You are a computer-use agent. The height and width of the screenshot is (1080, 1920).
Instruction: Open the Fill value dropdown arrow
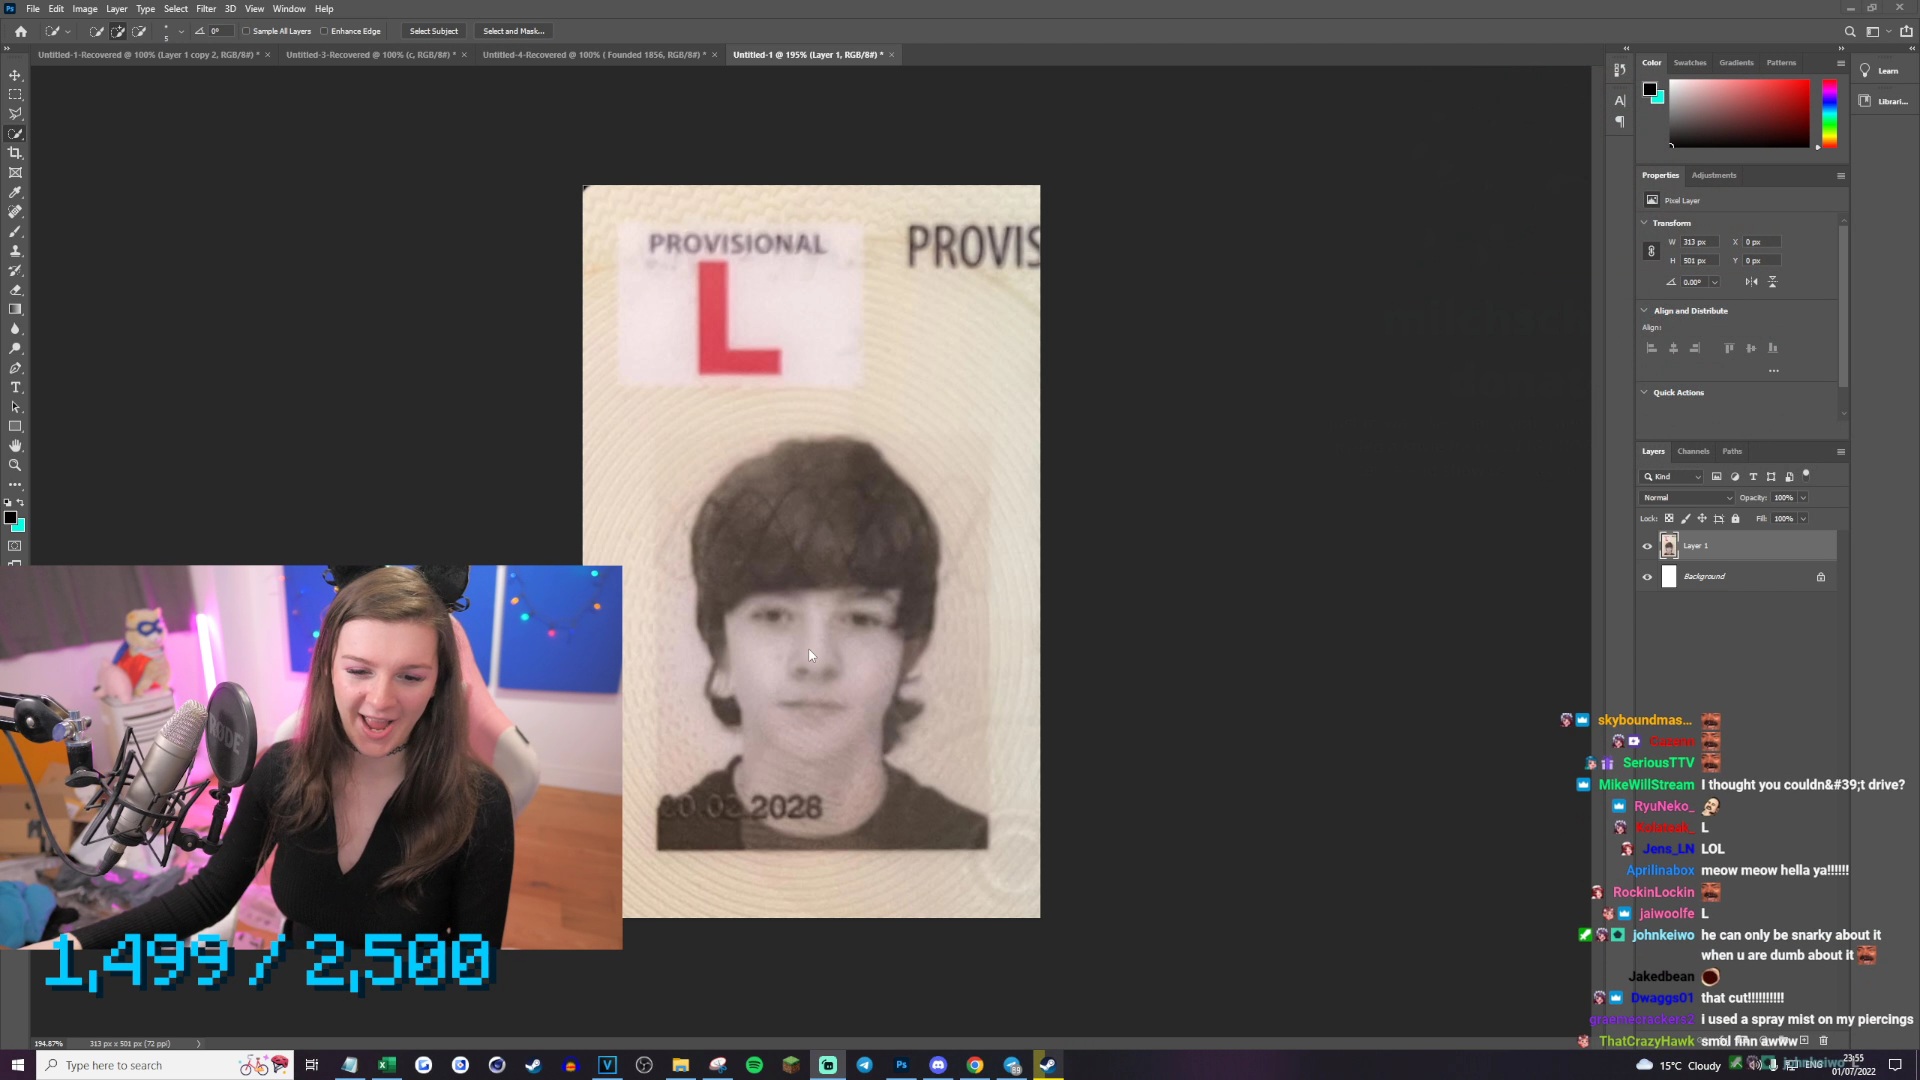tap(1803, 518)
